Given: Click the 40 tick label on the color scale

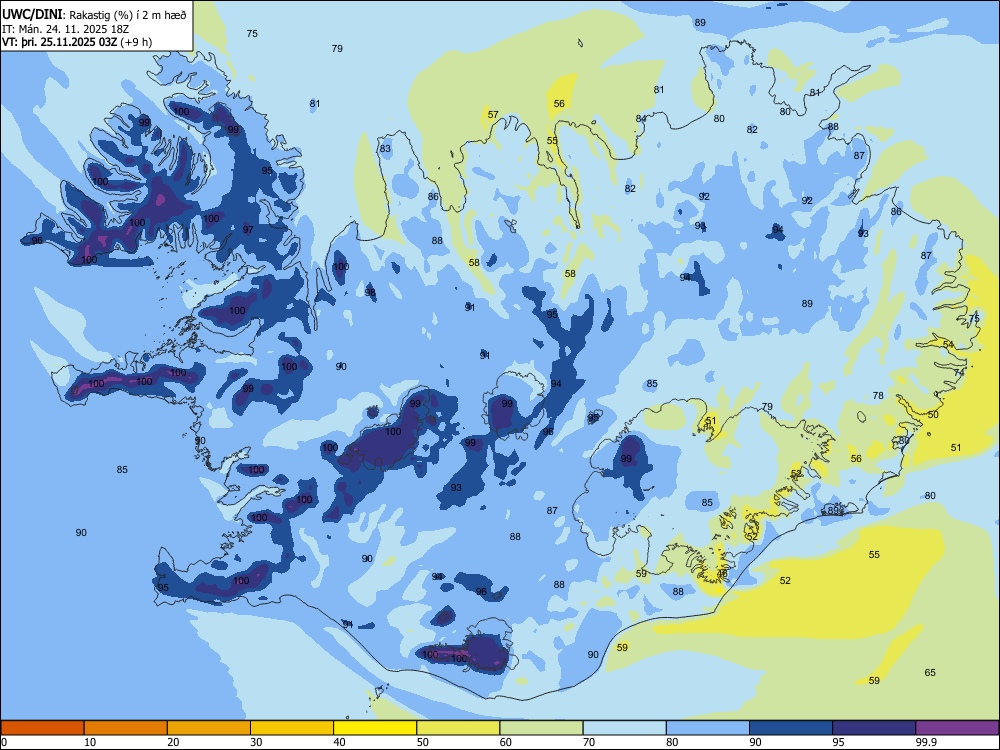Looking at the screenshot, I should tap(339, 742).
